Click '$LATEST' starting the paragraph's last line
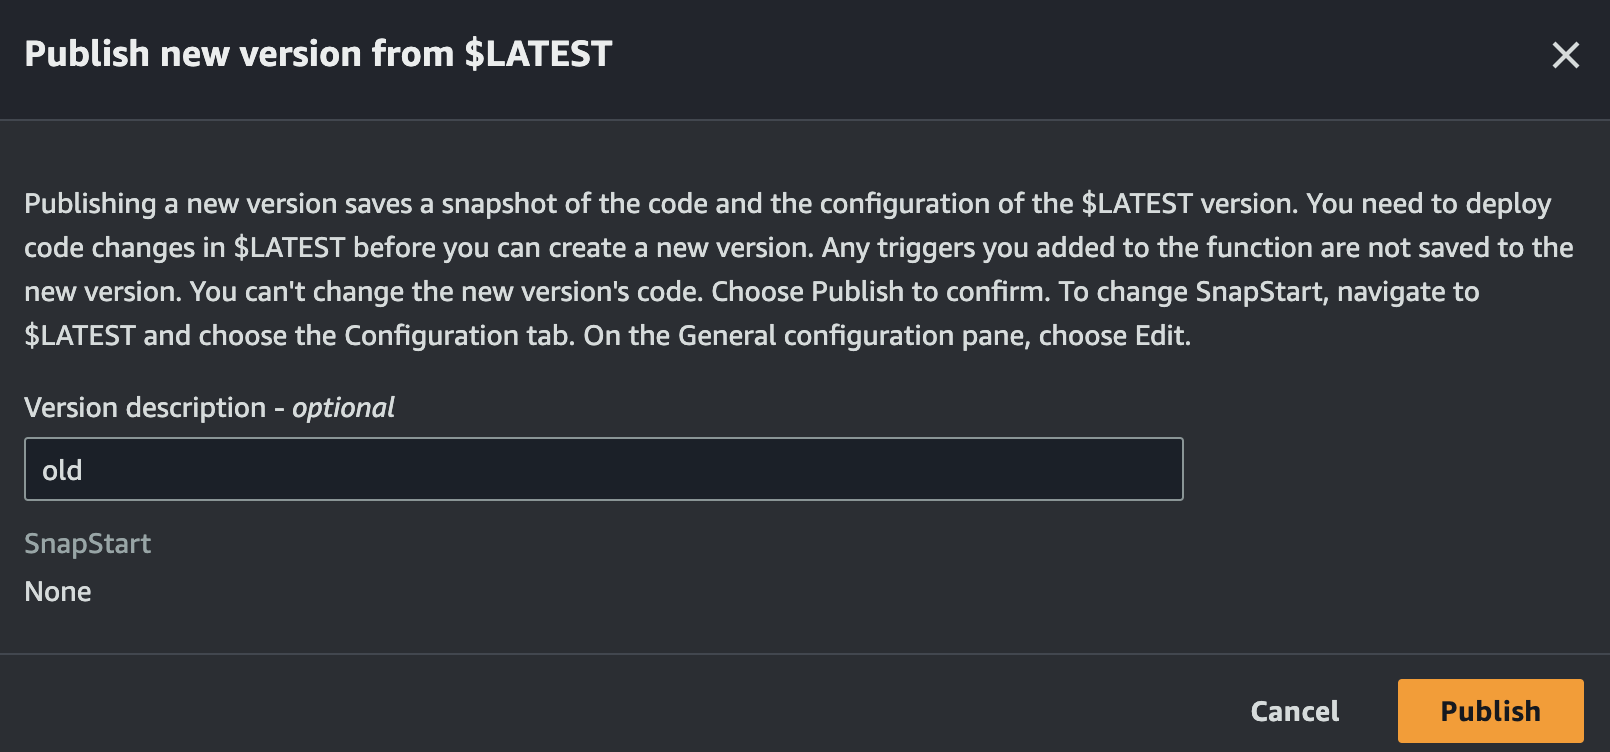Image resolution: width=1610 pixels, height=752 pixels. coord(80,336)
